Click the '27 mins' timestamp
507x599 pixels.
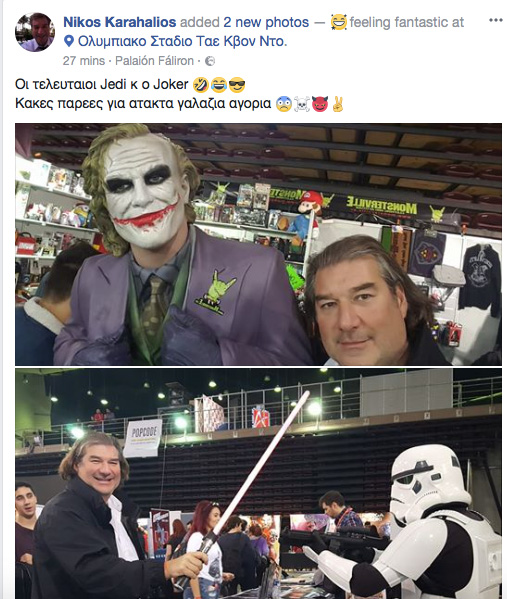click(x=84, y=61)
